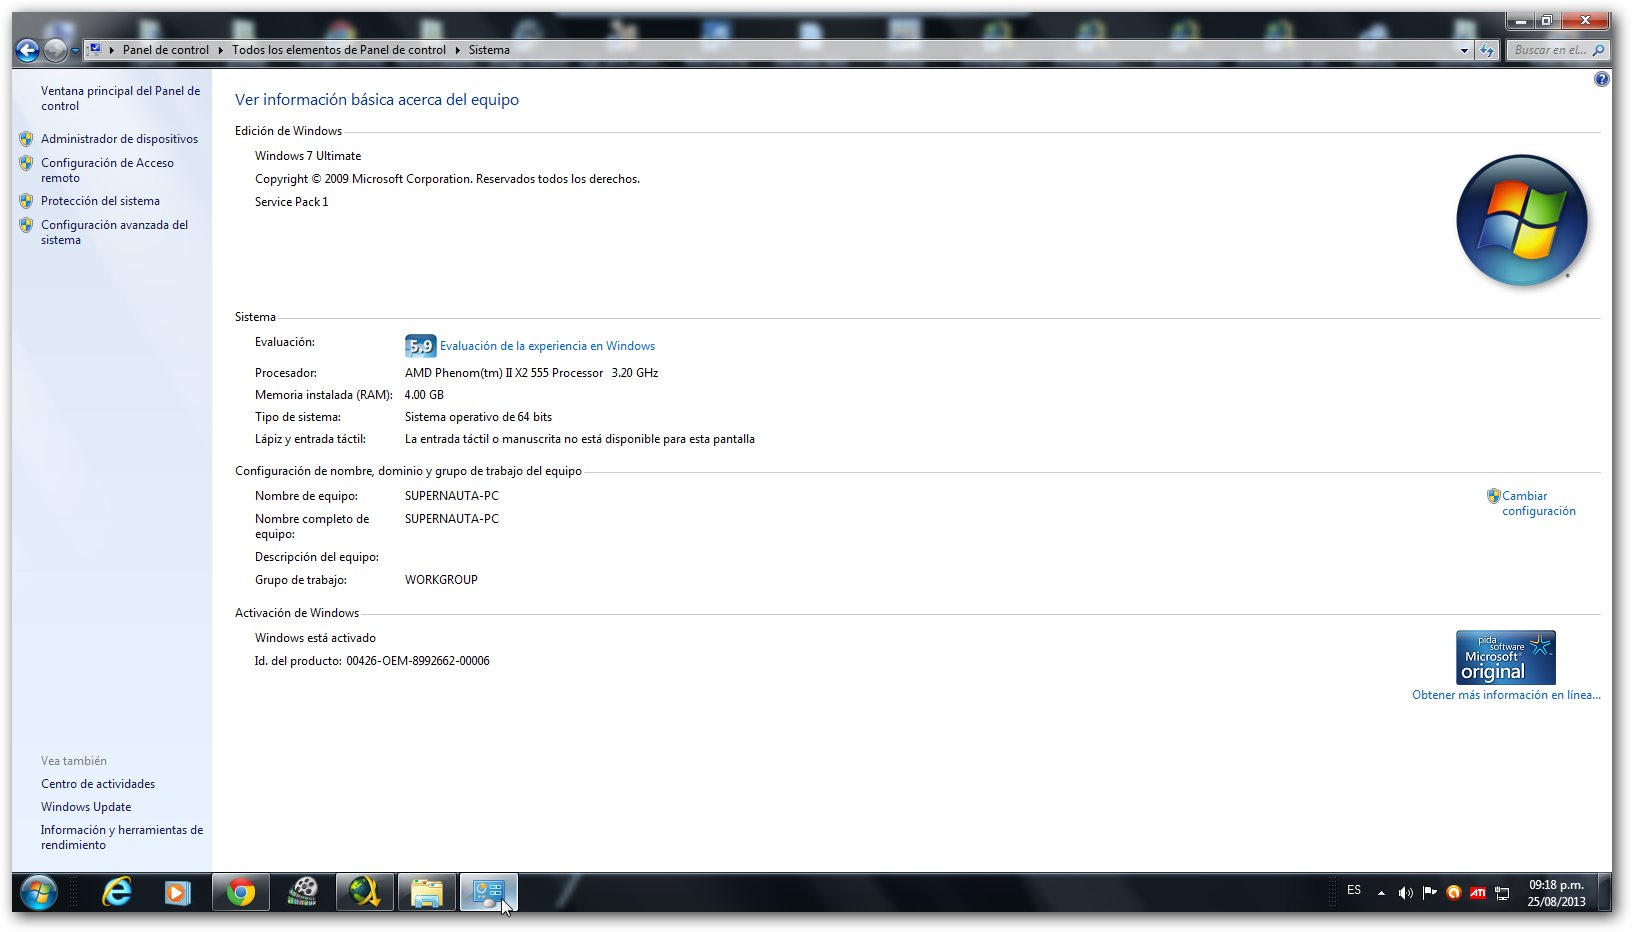Open Windows Update link
The width and height of the screenshot is (1632, 932).
pos(86,807)
